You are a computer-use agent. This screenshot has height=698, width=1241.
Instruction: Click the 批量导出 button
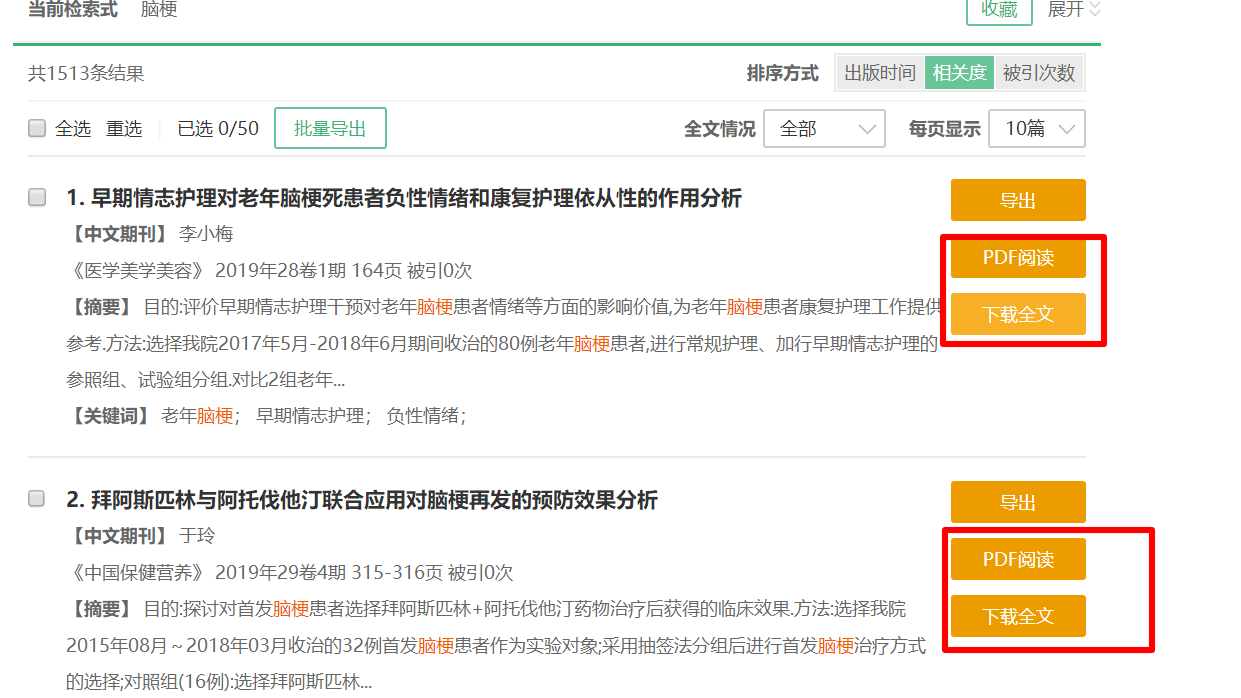point(330,129)
